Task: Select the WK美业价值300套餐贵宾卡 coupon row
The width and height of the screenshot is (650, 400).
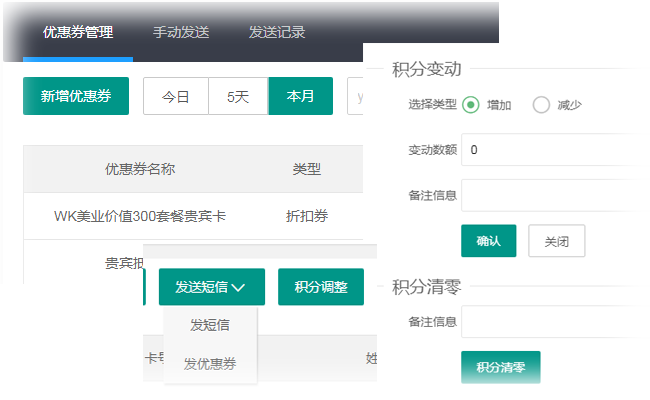Action: [x=140, y=216]
